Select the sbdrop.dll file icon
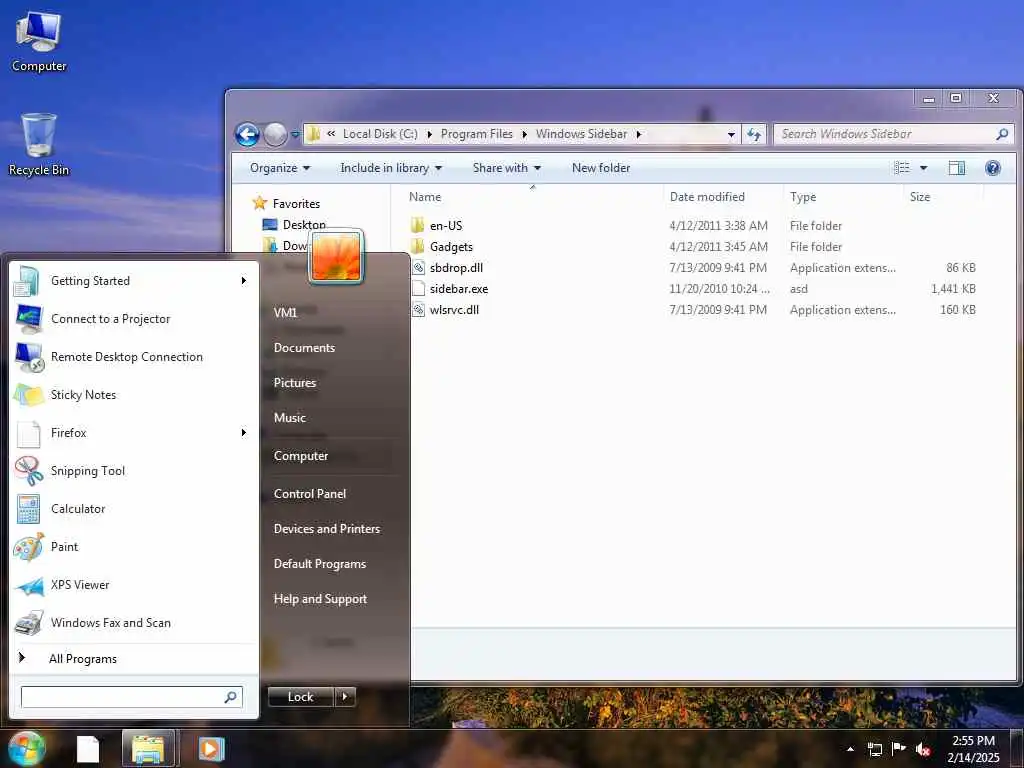This screenshot has width=1024, height=768. (x=419, y=268)
